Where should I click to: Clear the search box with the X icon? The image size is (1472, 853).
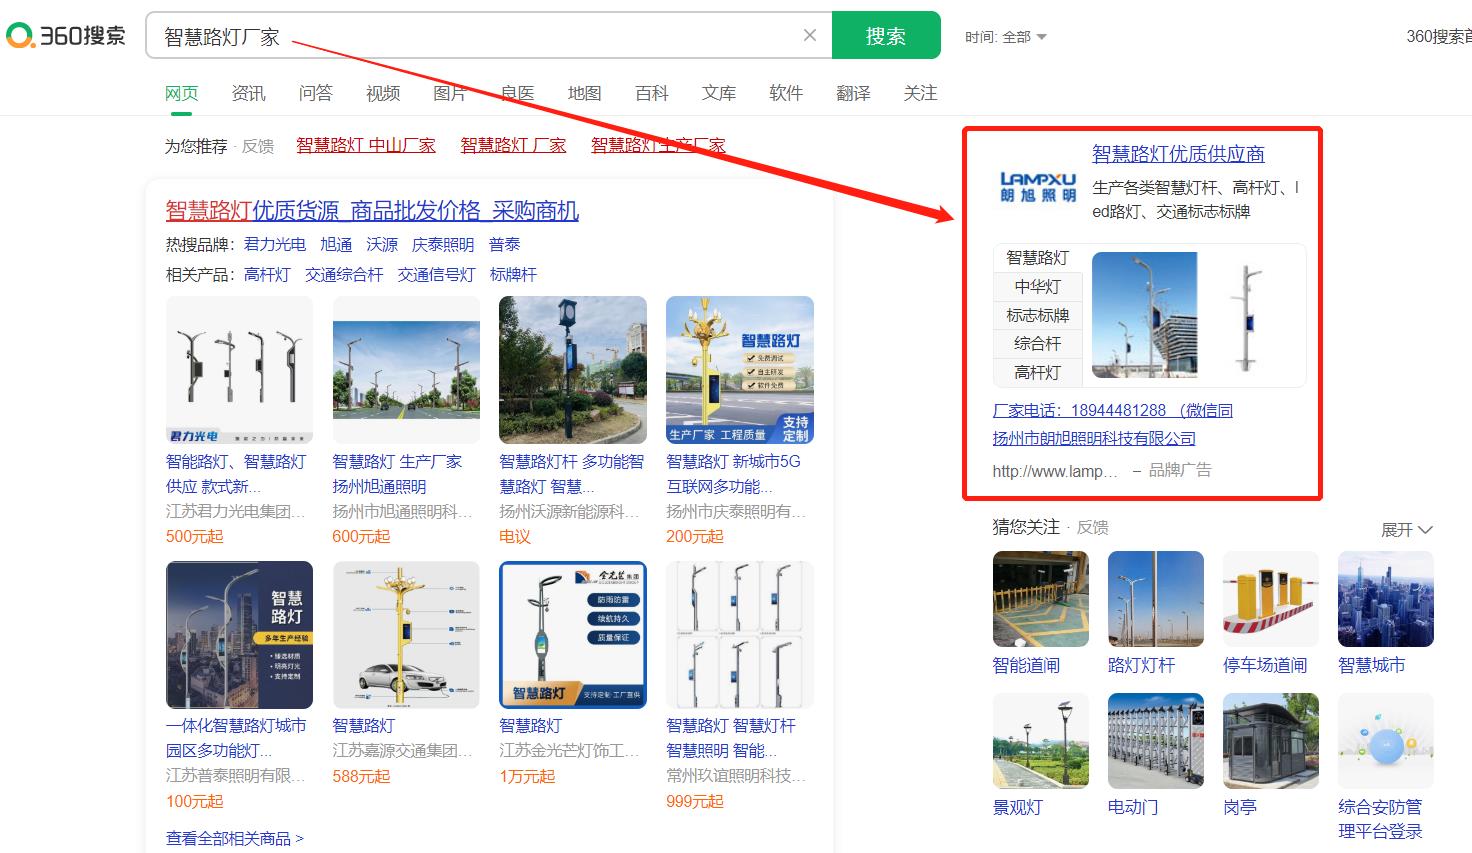[x=810, y=35]
